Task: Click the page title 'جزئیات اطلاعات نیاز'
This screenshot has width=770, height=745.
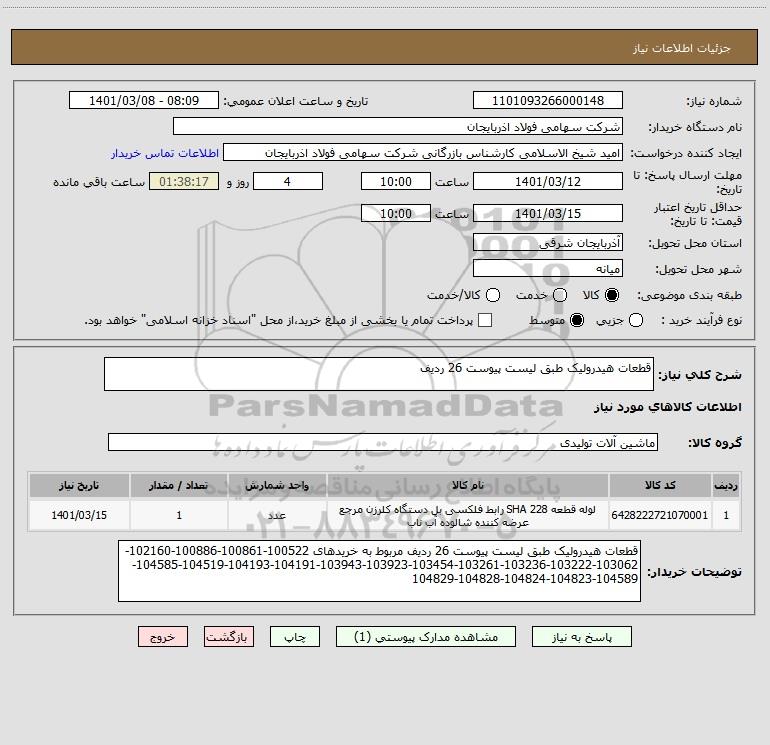Action: (x=682, y=48)
